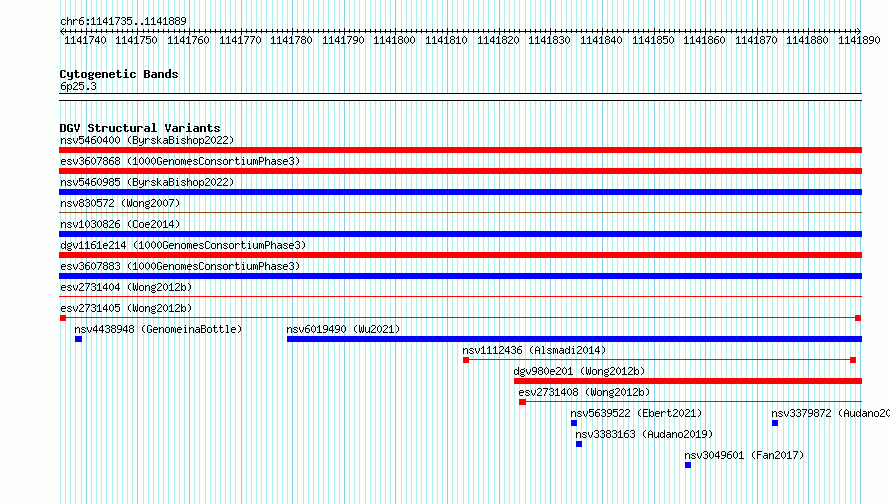
Task: Open the nsv4438948 (GenomeinaBottle) label
Action: click(x=158, y=329)
